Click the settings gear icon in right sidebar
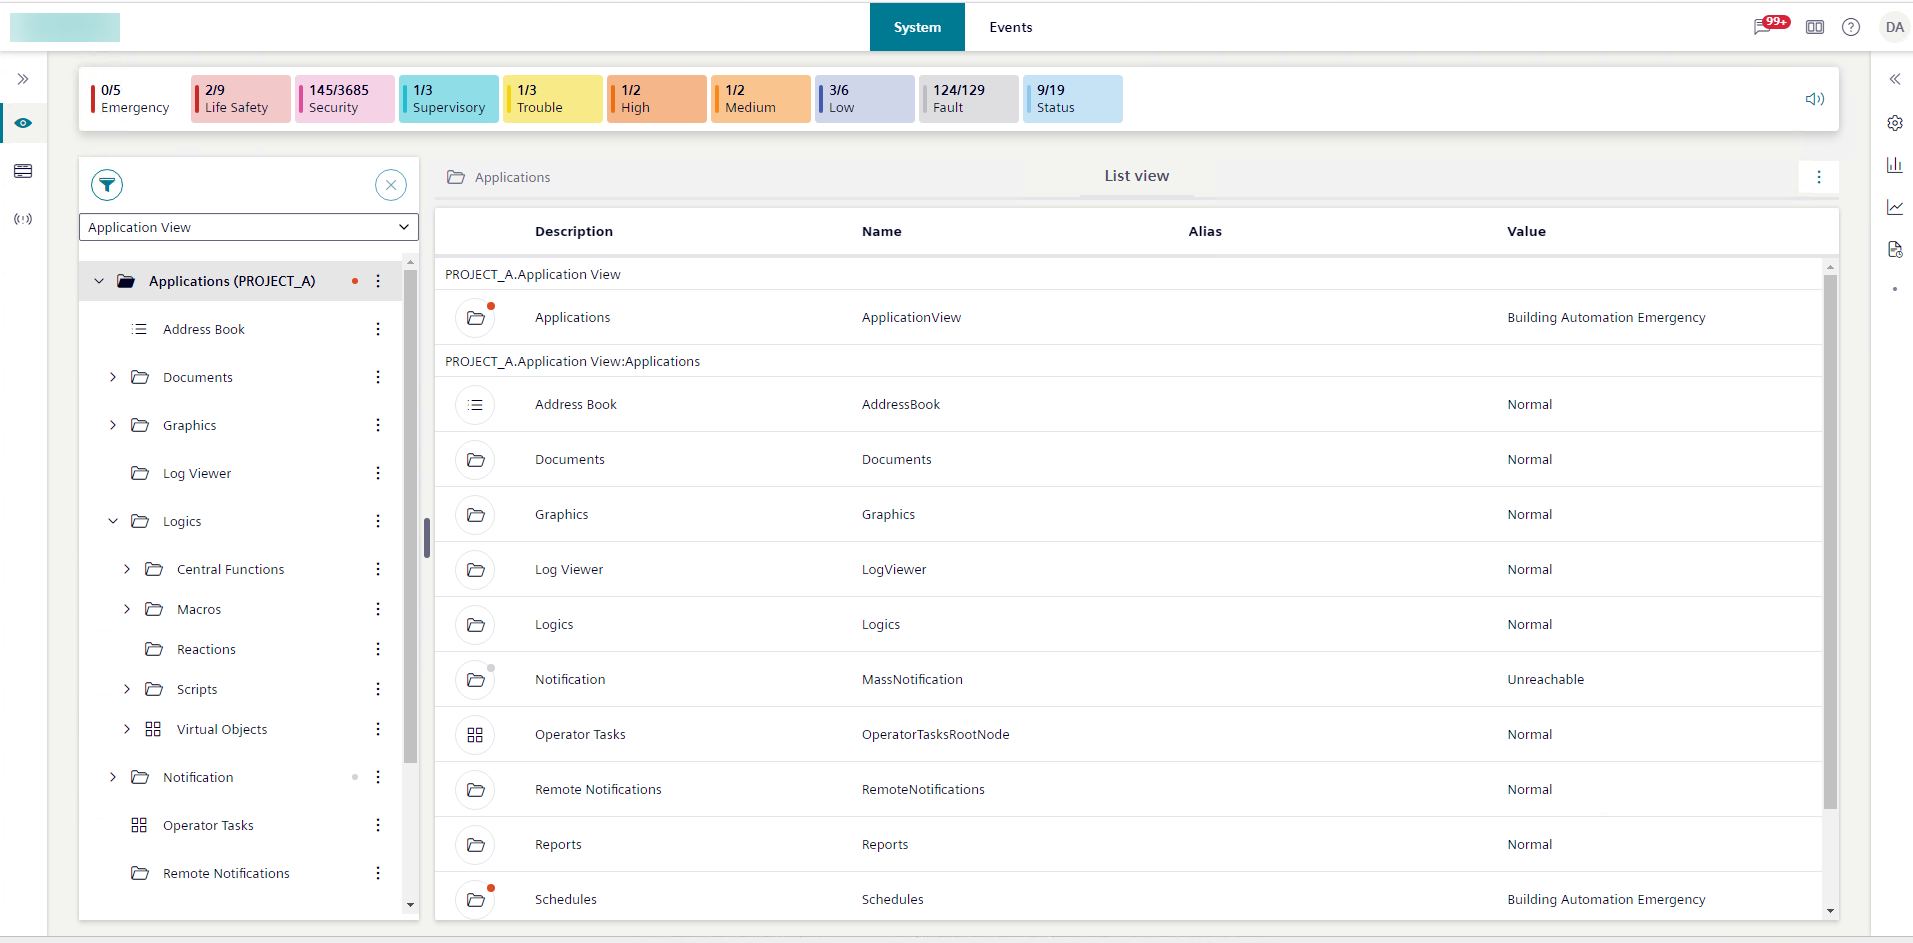The width and height of the screenshot is (1913, 943). coord(1894,123)
